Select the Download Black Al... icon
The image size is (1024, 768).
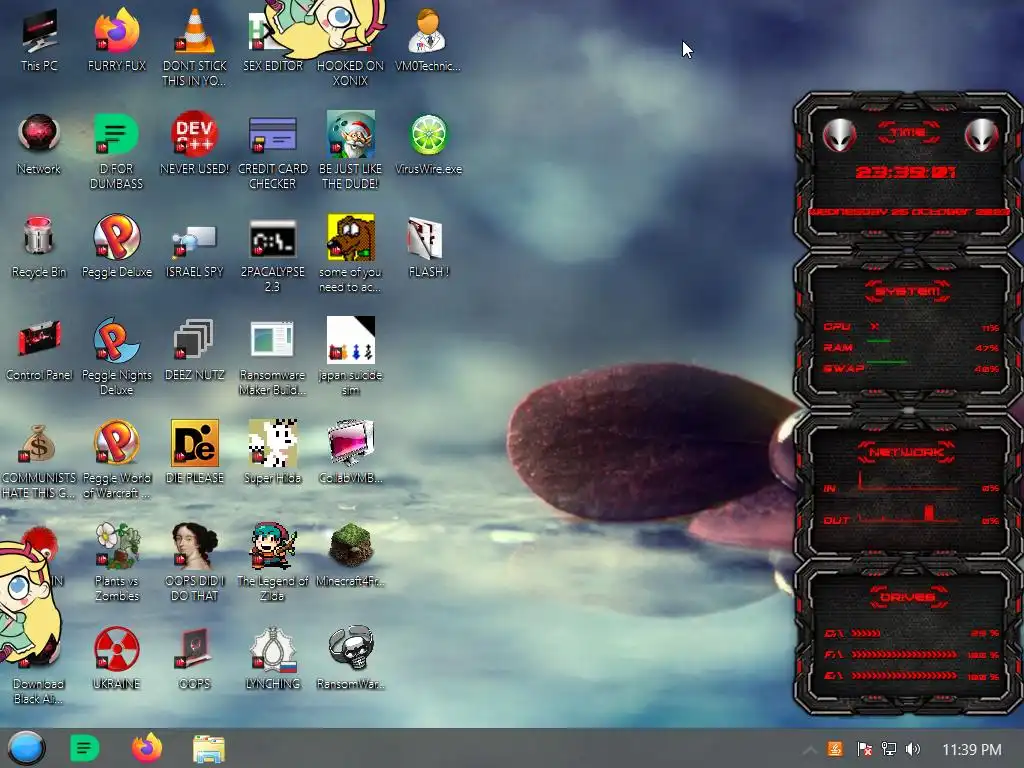tap(39, 691)
